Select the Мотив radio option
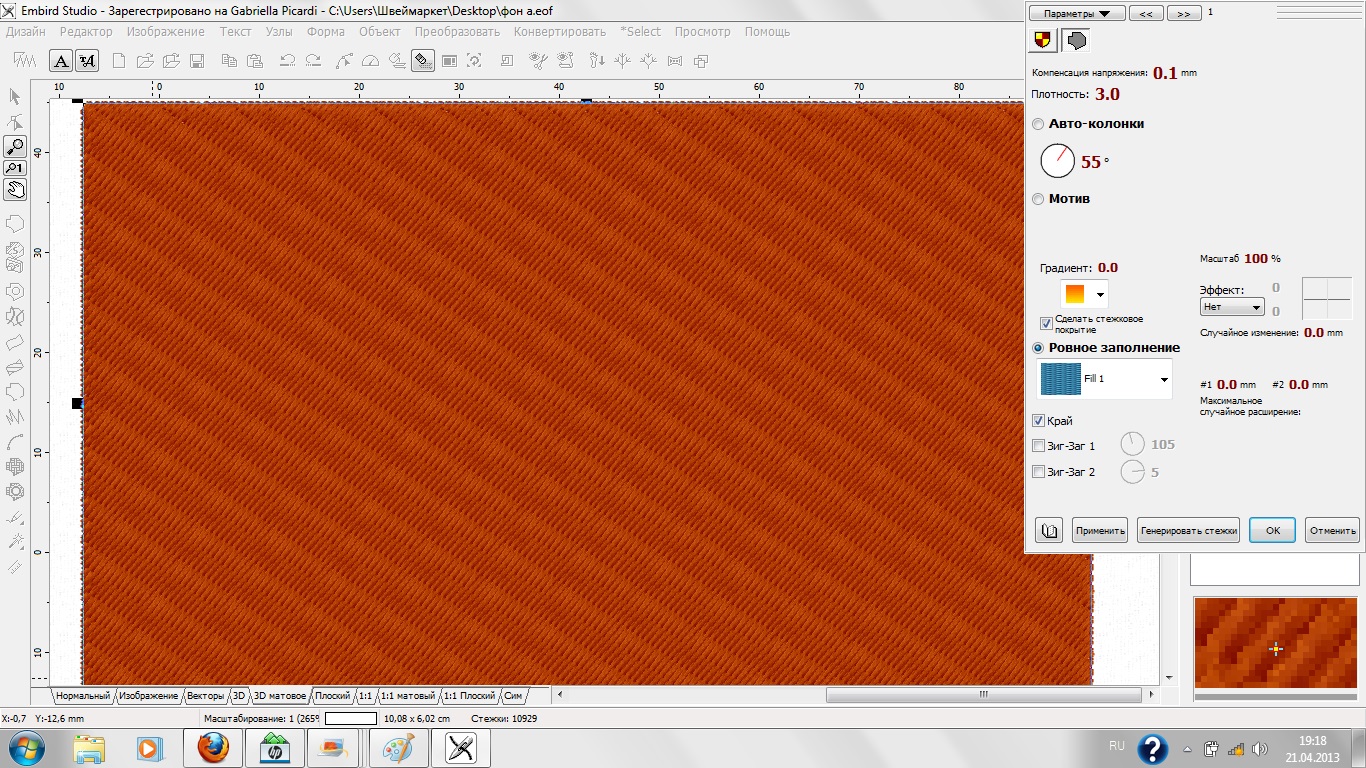 click(x=1038, y=199)
